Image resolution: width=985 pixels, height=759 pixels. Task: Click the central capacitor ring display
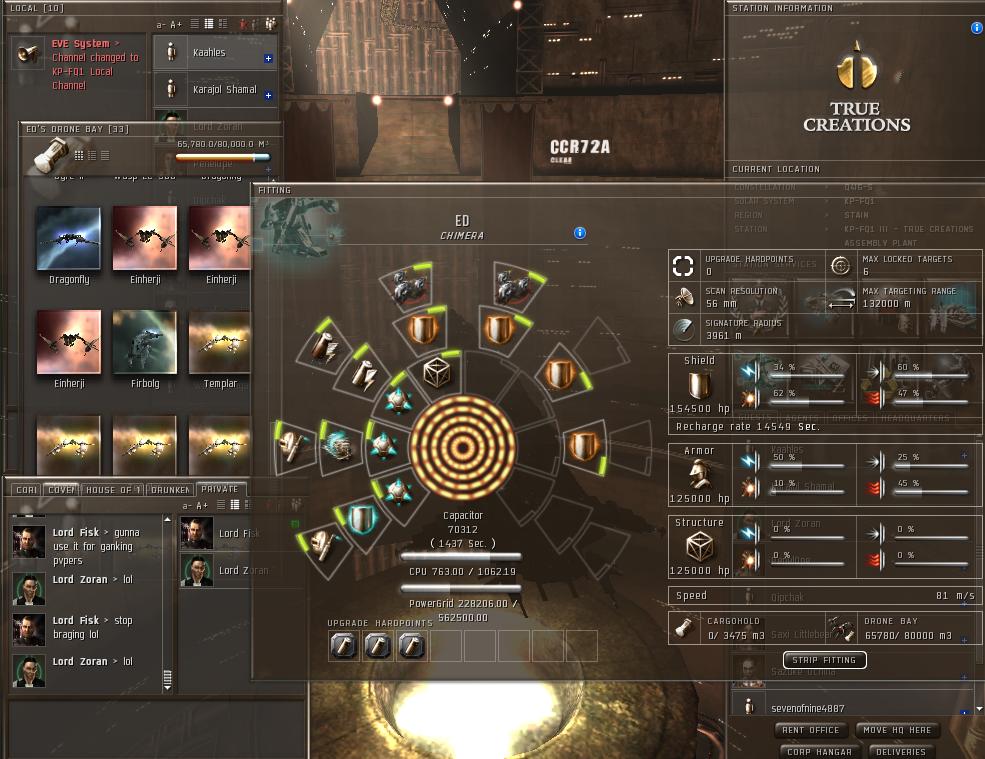coord(462,447)
